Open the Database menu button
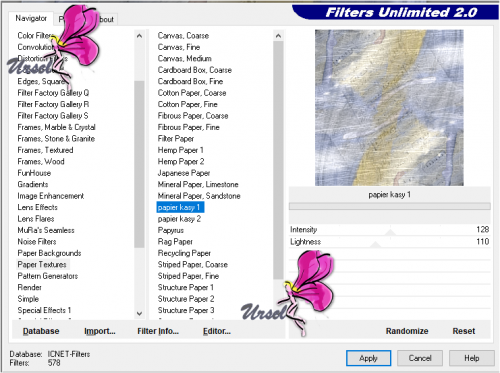Image resolution: width=500 pixels, height=373 pixels. point(41,331)
